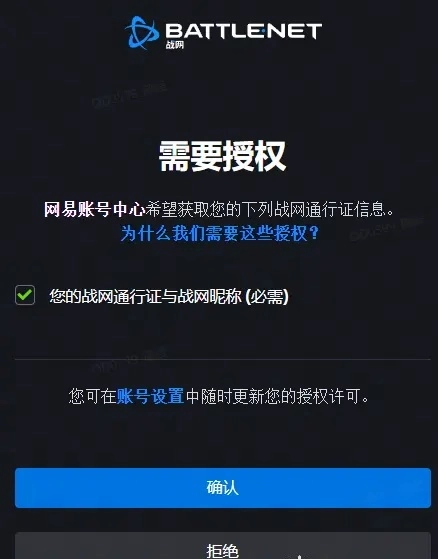
Task: Click the 中随时更新您的授权许可 text
Action: [277, 396]
